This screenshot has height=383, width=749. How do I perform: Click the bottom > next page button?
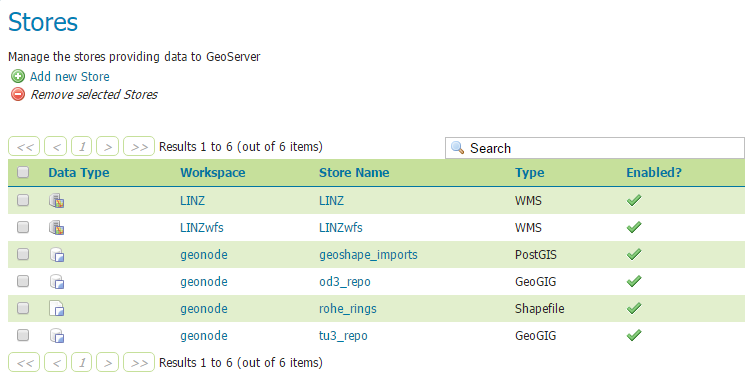coord(107,362)
